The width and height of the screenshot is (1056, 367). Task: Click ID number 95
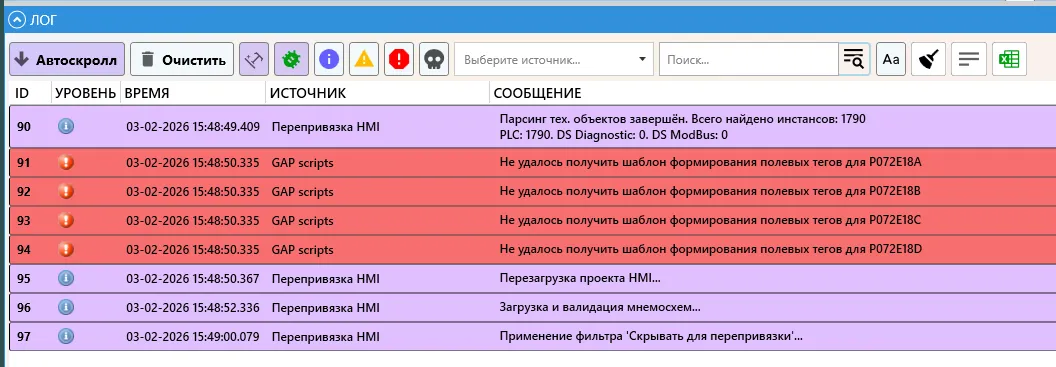24,279
